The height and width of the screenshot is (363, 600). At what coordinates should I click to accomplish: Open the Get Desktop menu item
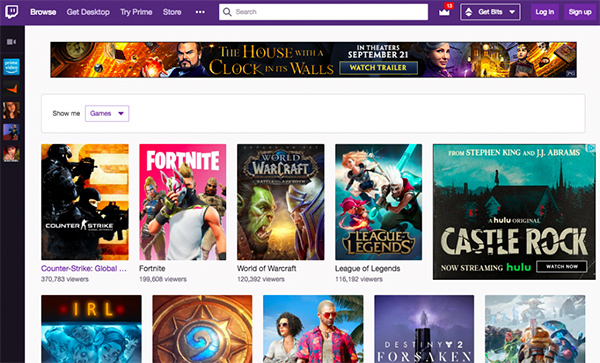tap(88, 12)
